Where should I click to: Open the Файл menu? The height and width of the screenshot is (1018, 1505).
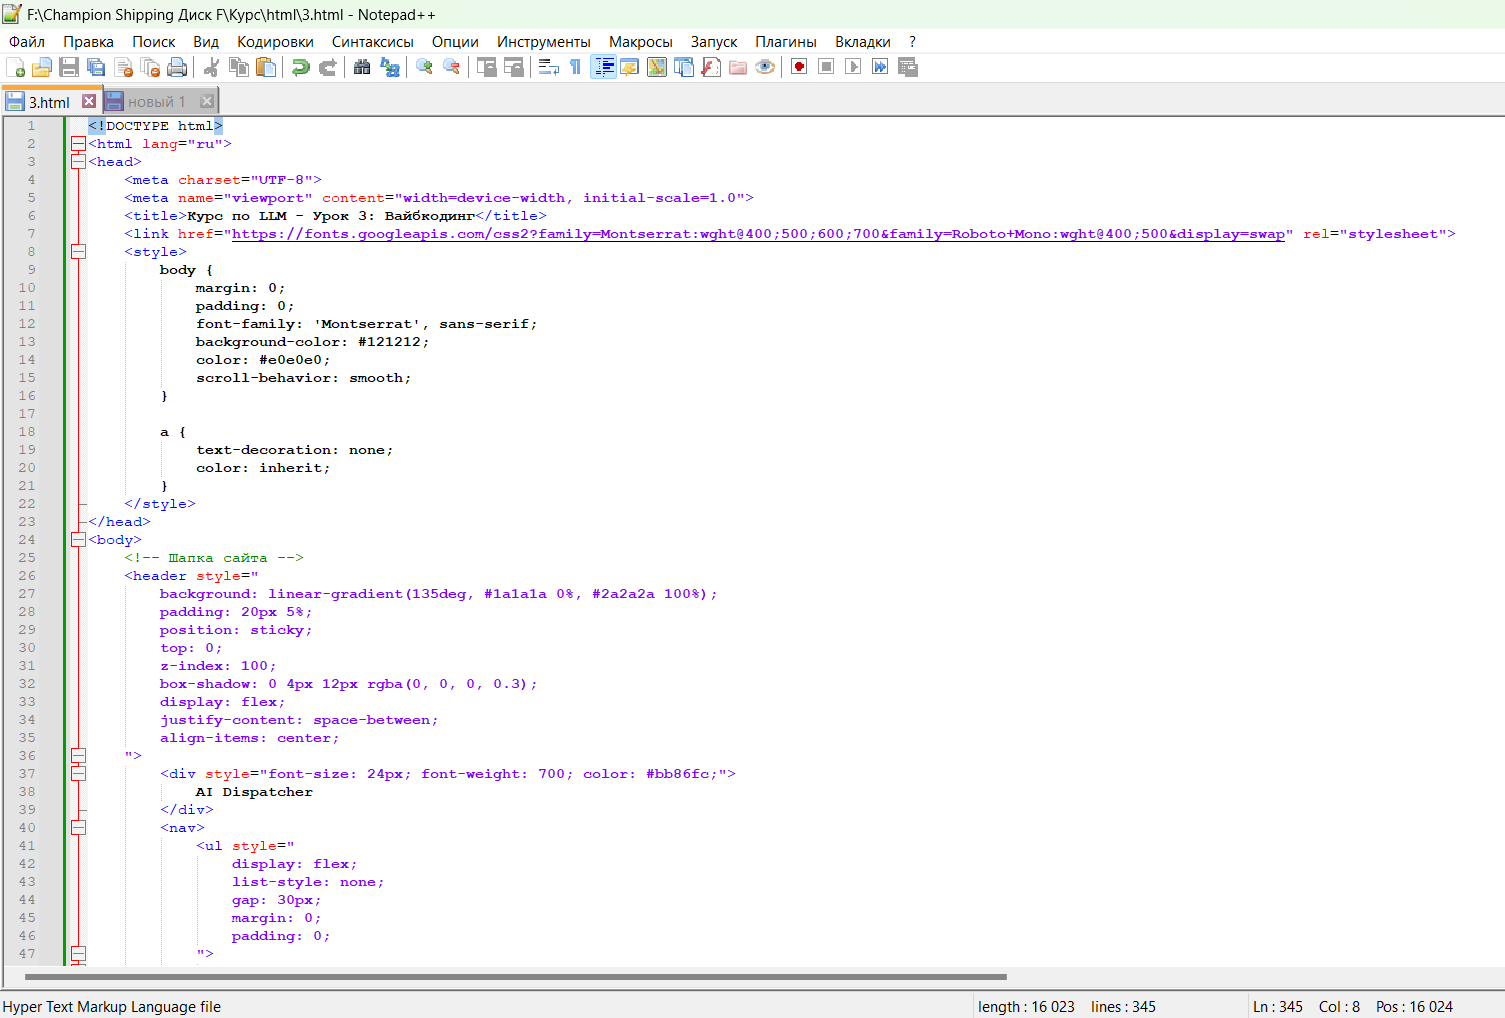(27, 42)
